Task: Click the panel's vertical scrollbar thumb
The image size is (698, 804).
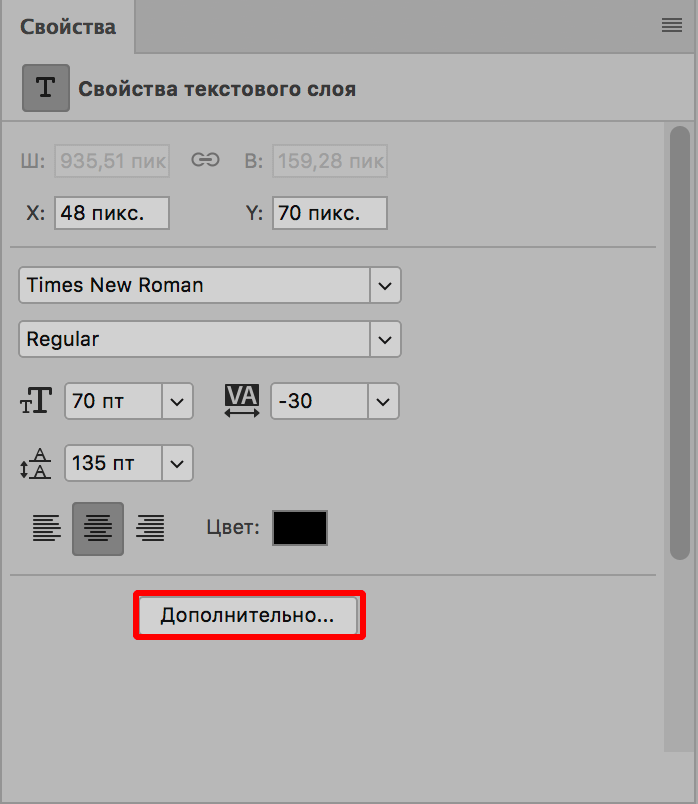Action: tap(680, 343)
